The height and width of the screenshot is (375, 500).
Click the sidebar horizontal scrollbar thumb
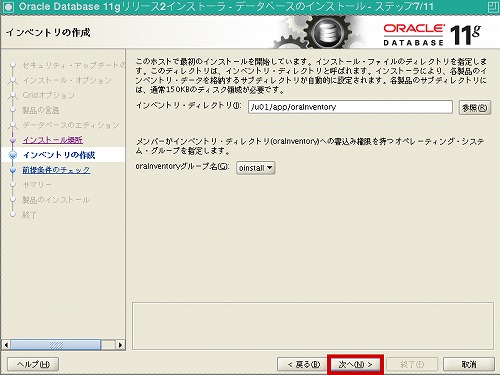point(55,345)
